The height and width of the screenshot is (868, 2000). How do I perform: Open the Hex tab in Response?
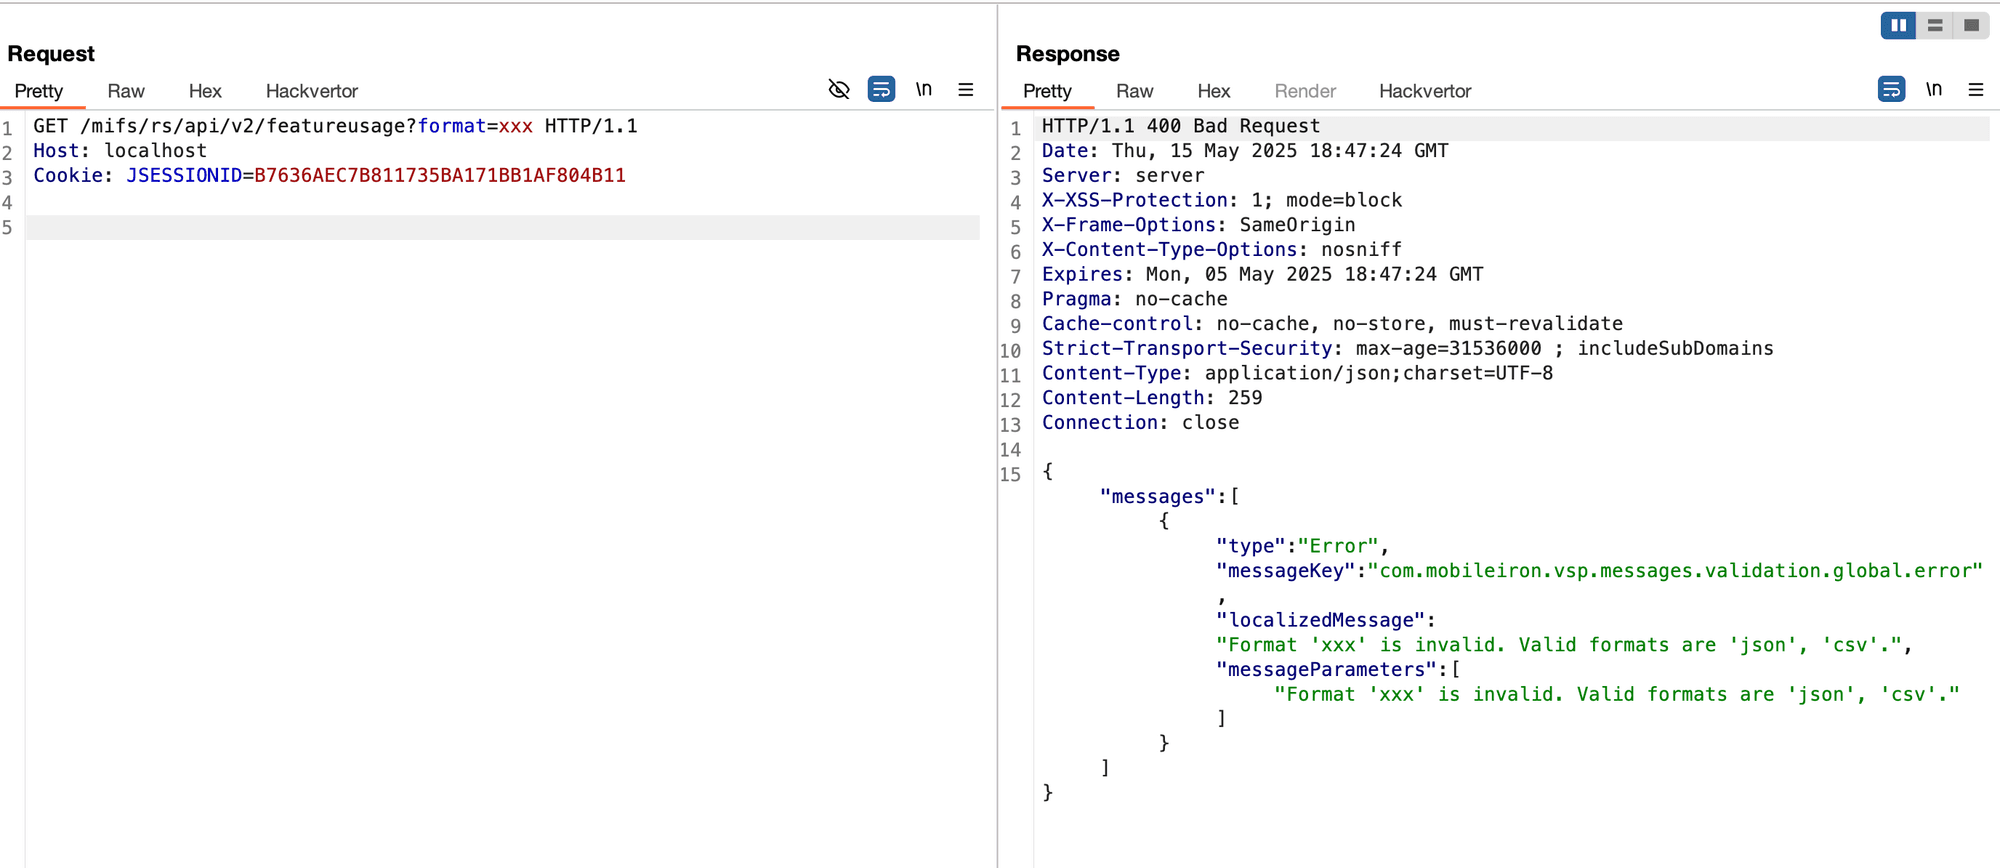coord(1213,91)
